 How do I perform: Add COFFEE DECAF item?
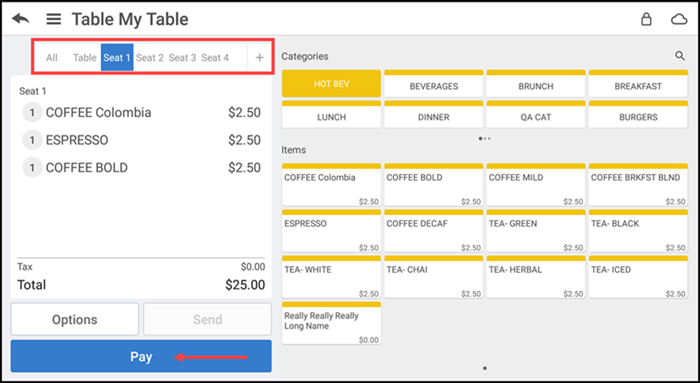pyautogui.click(x=433, y=231)
